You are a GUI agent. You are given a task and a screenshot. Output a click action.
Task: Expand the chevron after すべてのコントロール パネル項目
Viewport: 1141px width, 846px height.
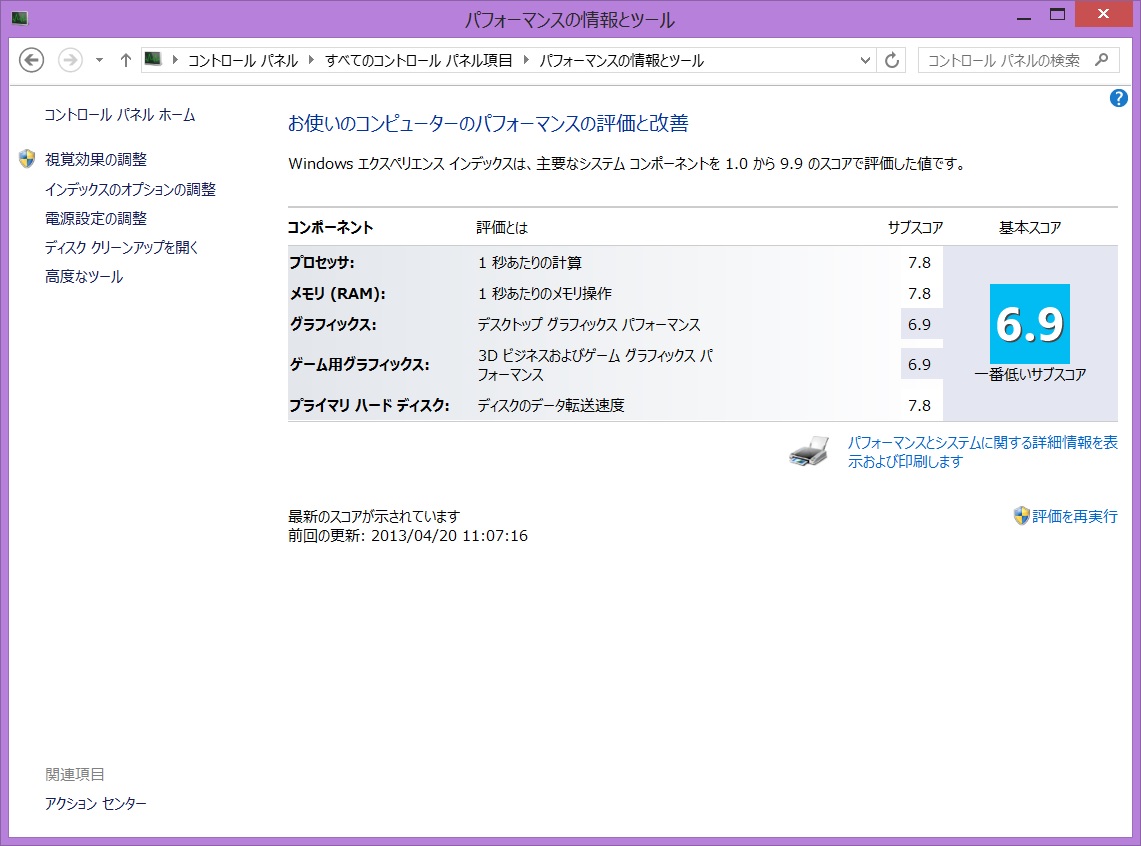[525, 60]
